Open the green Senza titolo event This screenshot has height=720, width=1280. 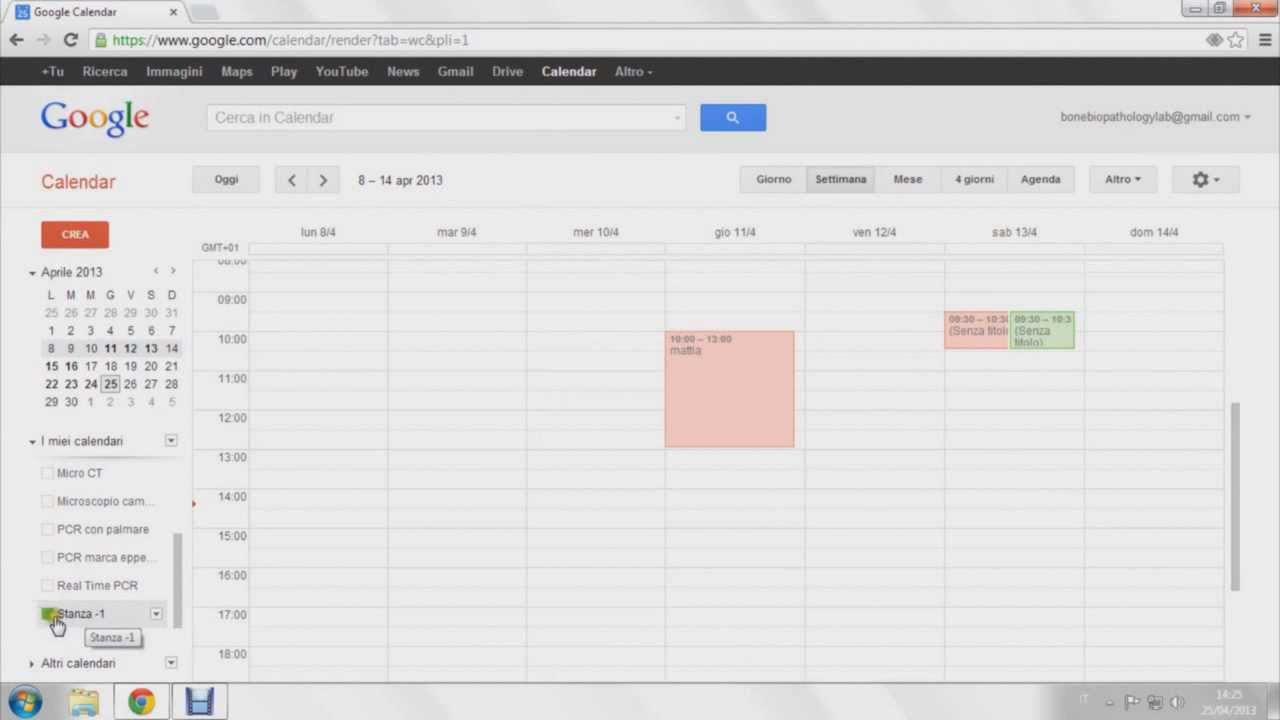(1042, 330)
